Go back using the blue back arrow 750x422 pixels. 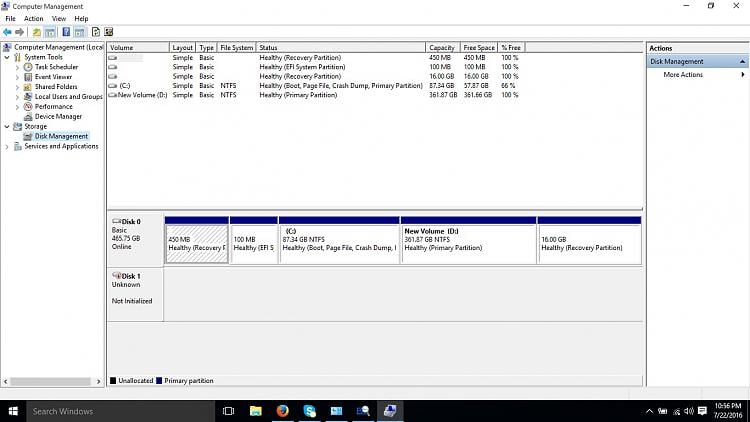pyautogui.click(x=7, y=32)
